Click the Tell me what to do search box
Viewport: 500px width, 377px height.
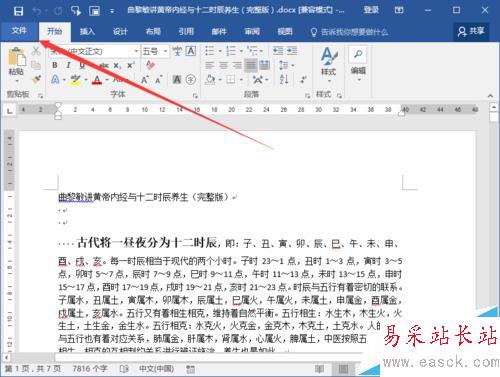[349, 32]
